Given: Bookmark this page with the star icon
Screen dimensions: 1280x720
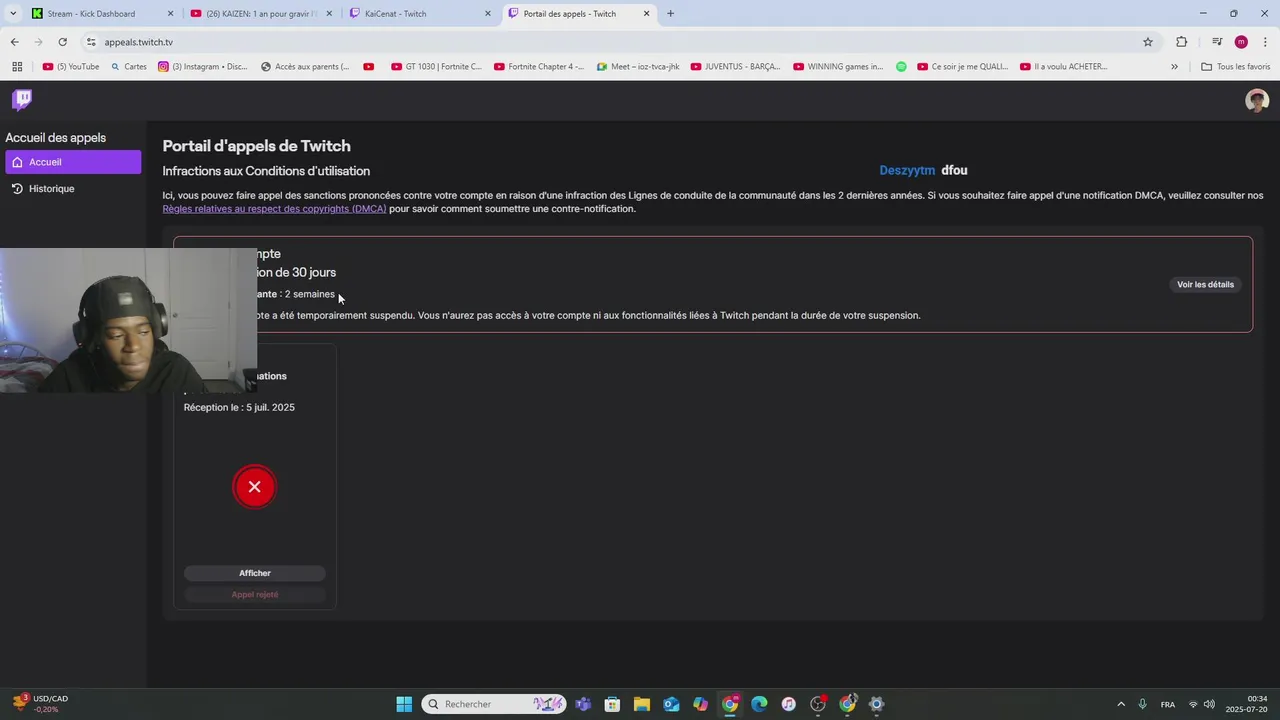Looking at the screenshot, I should [x=1148, y=42].
